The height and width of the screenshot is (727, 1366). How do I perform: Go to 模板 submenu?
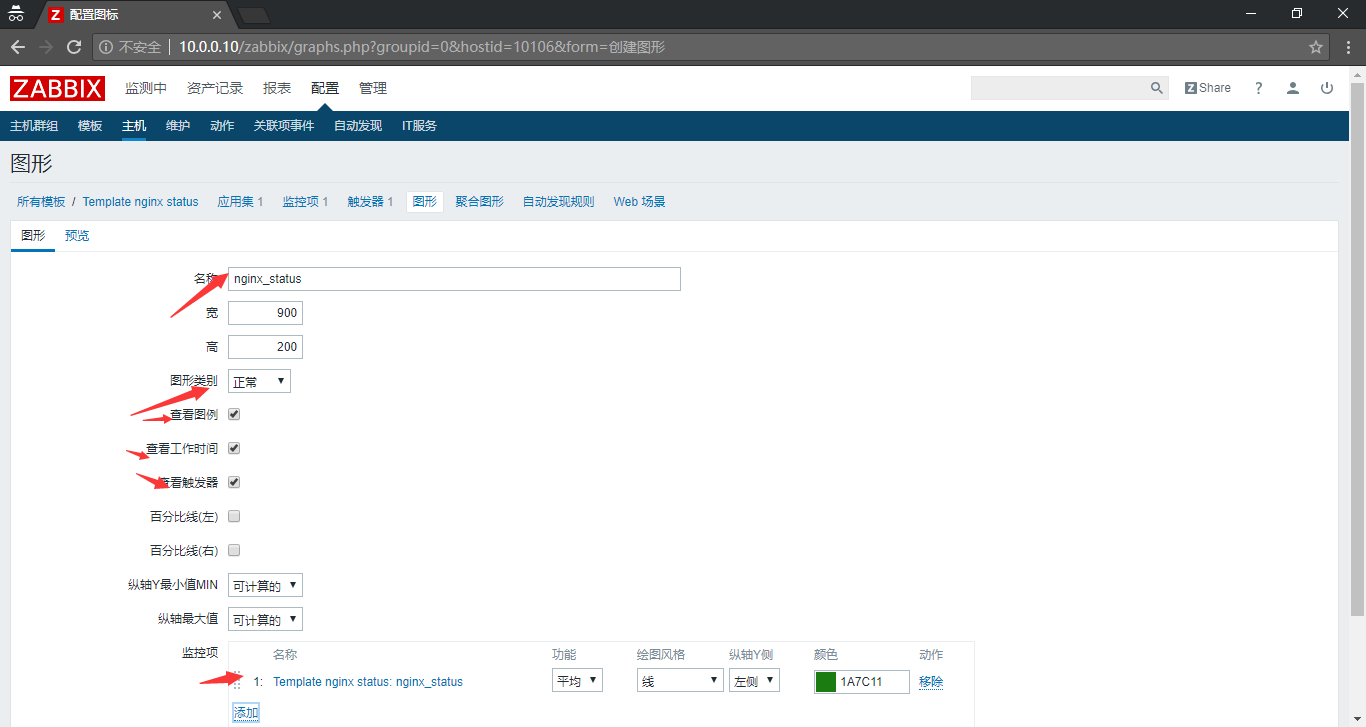tap(90, 126)
